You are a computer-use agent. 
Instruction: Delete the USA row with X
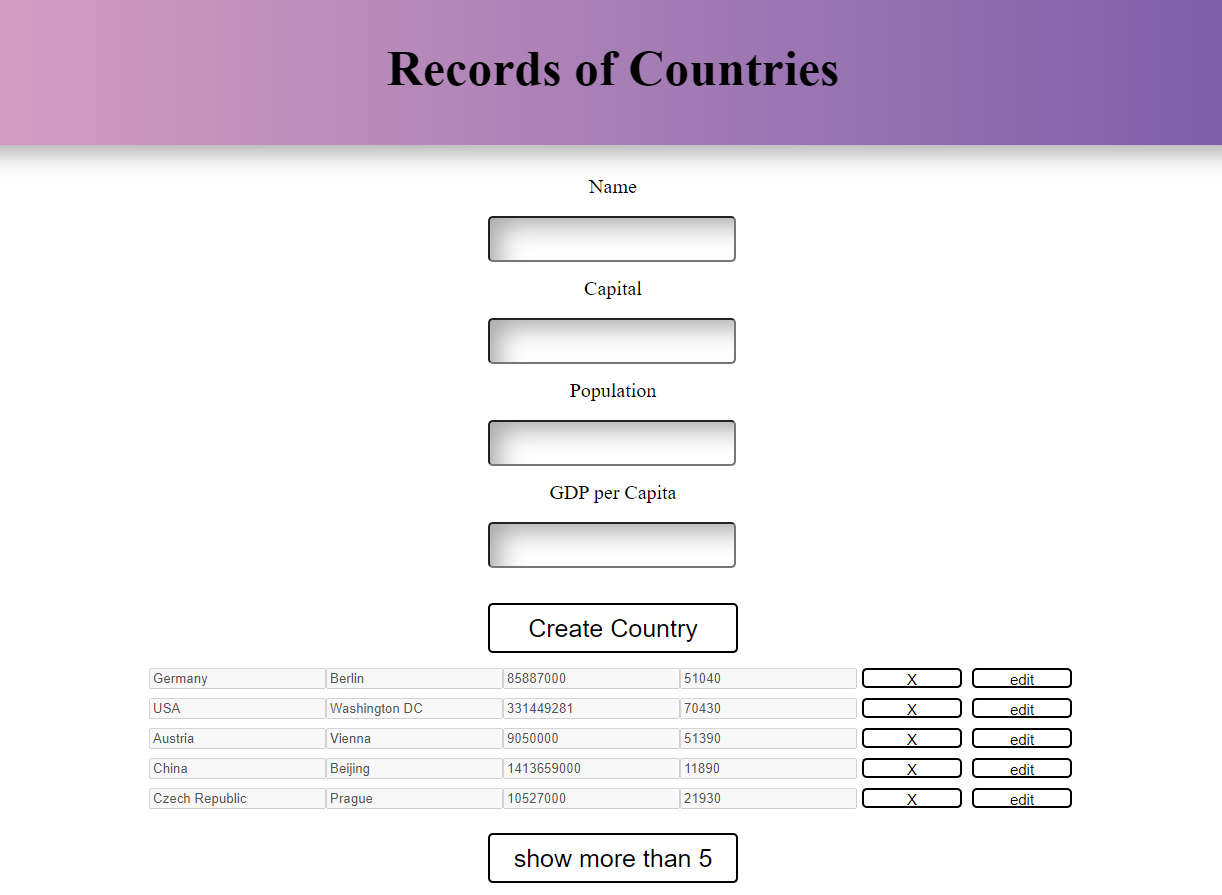[912, 708]
